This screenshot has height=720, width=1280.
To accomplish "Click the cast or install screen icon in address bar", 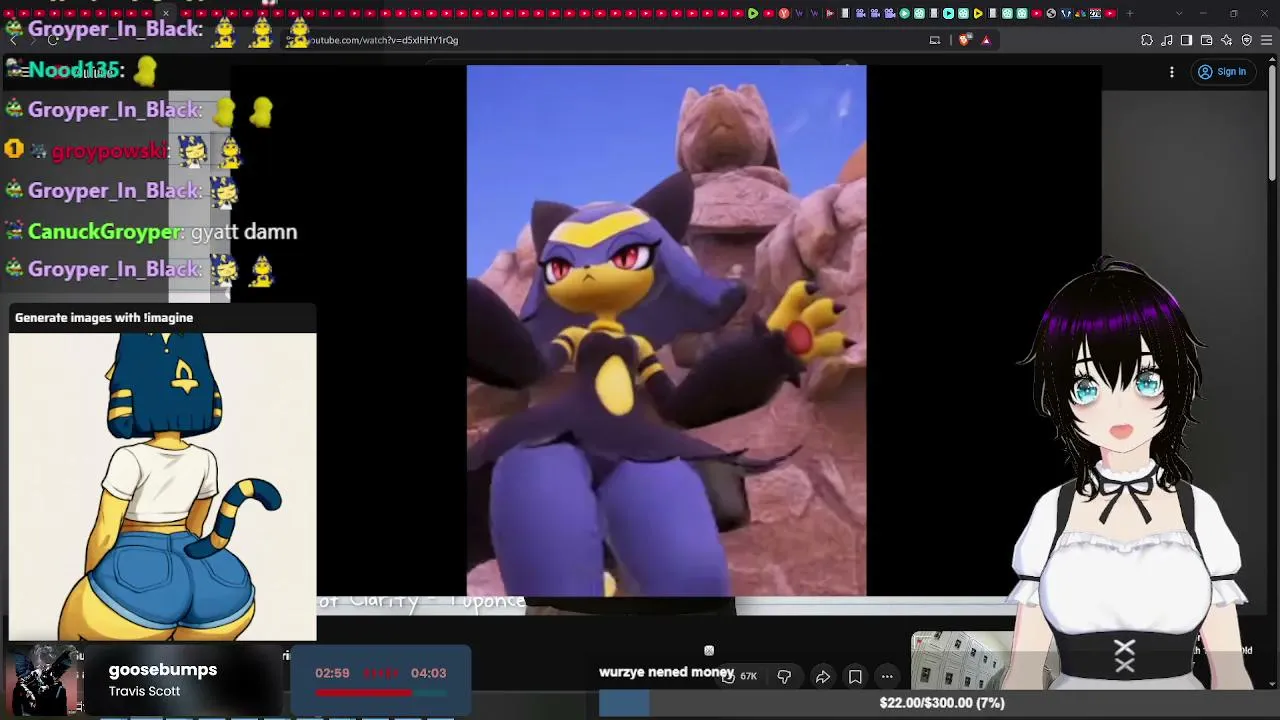I will pos(935,40).
